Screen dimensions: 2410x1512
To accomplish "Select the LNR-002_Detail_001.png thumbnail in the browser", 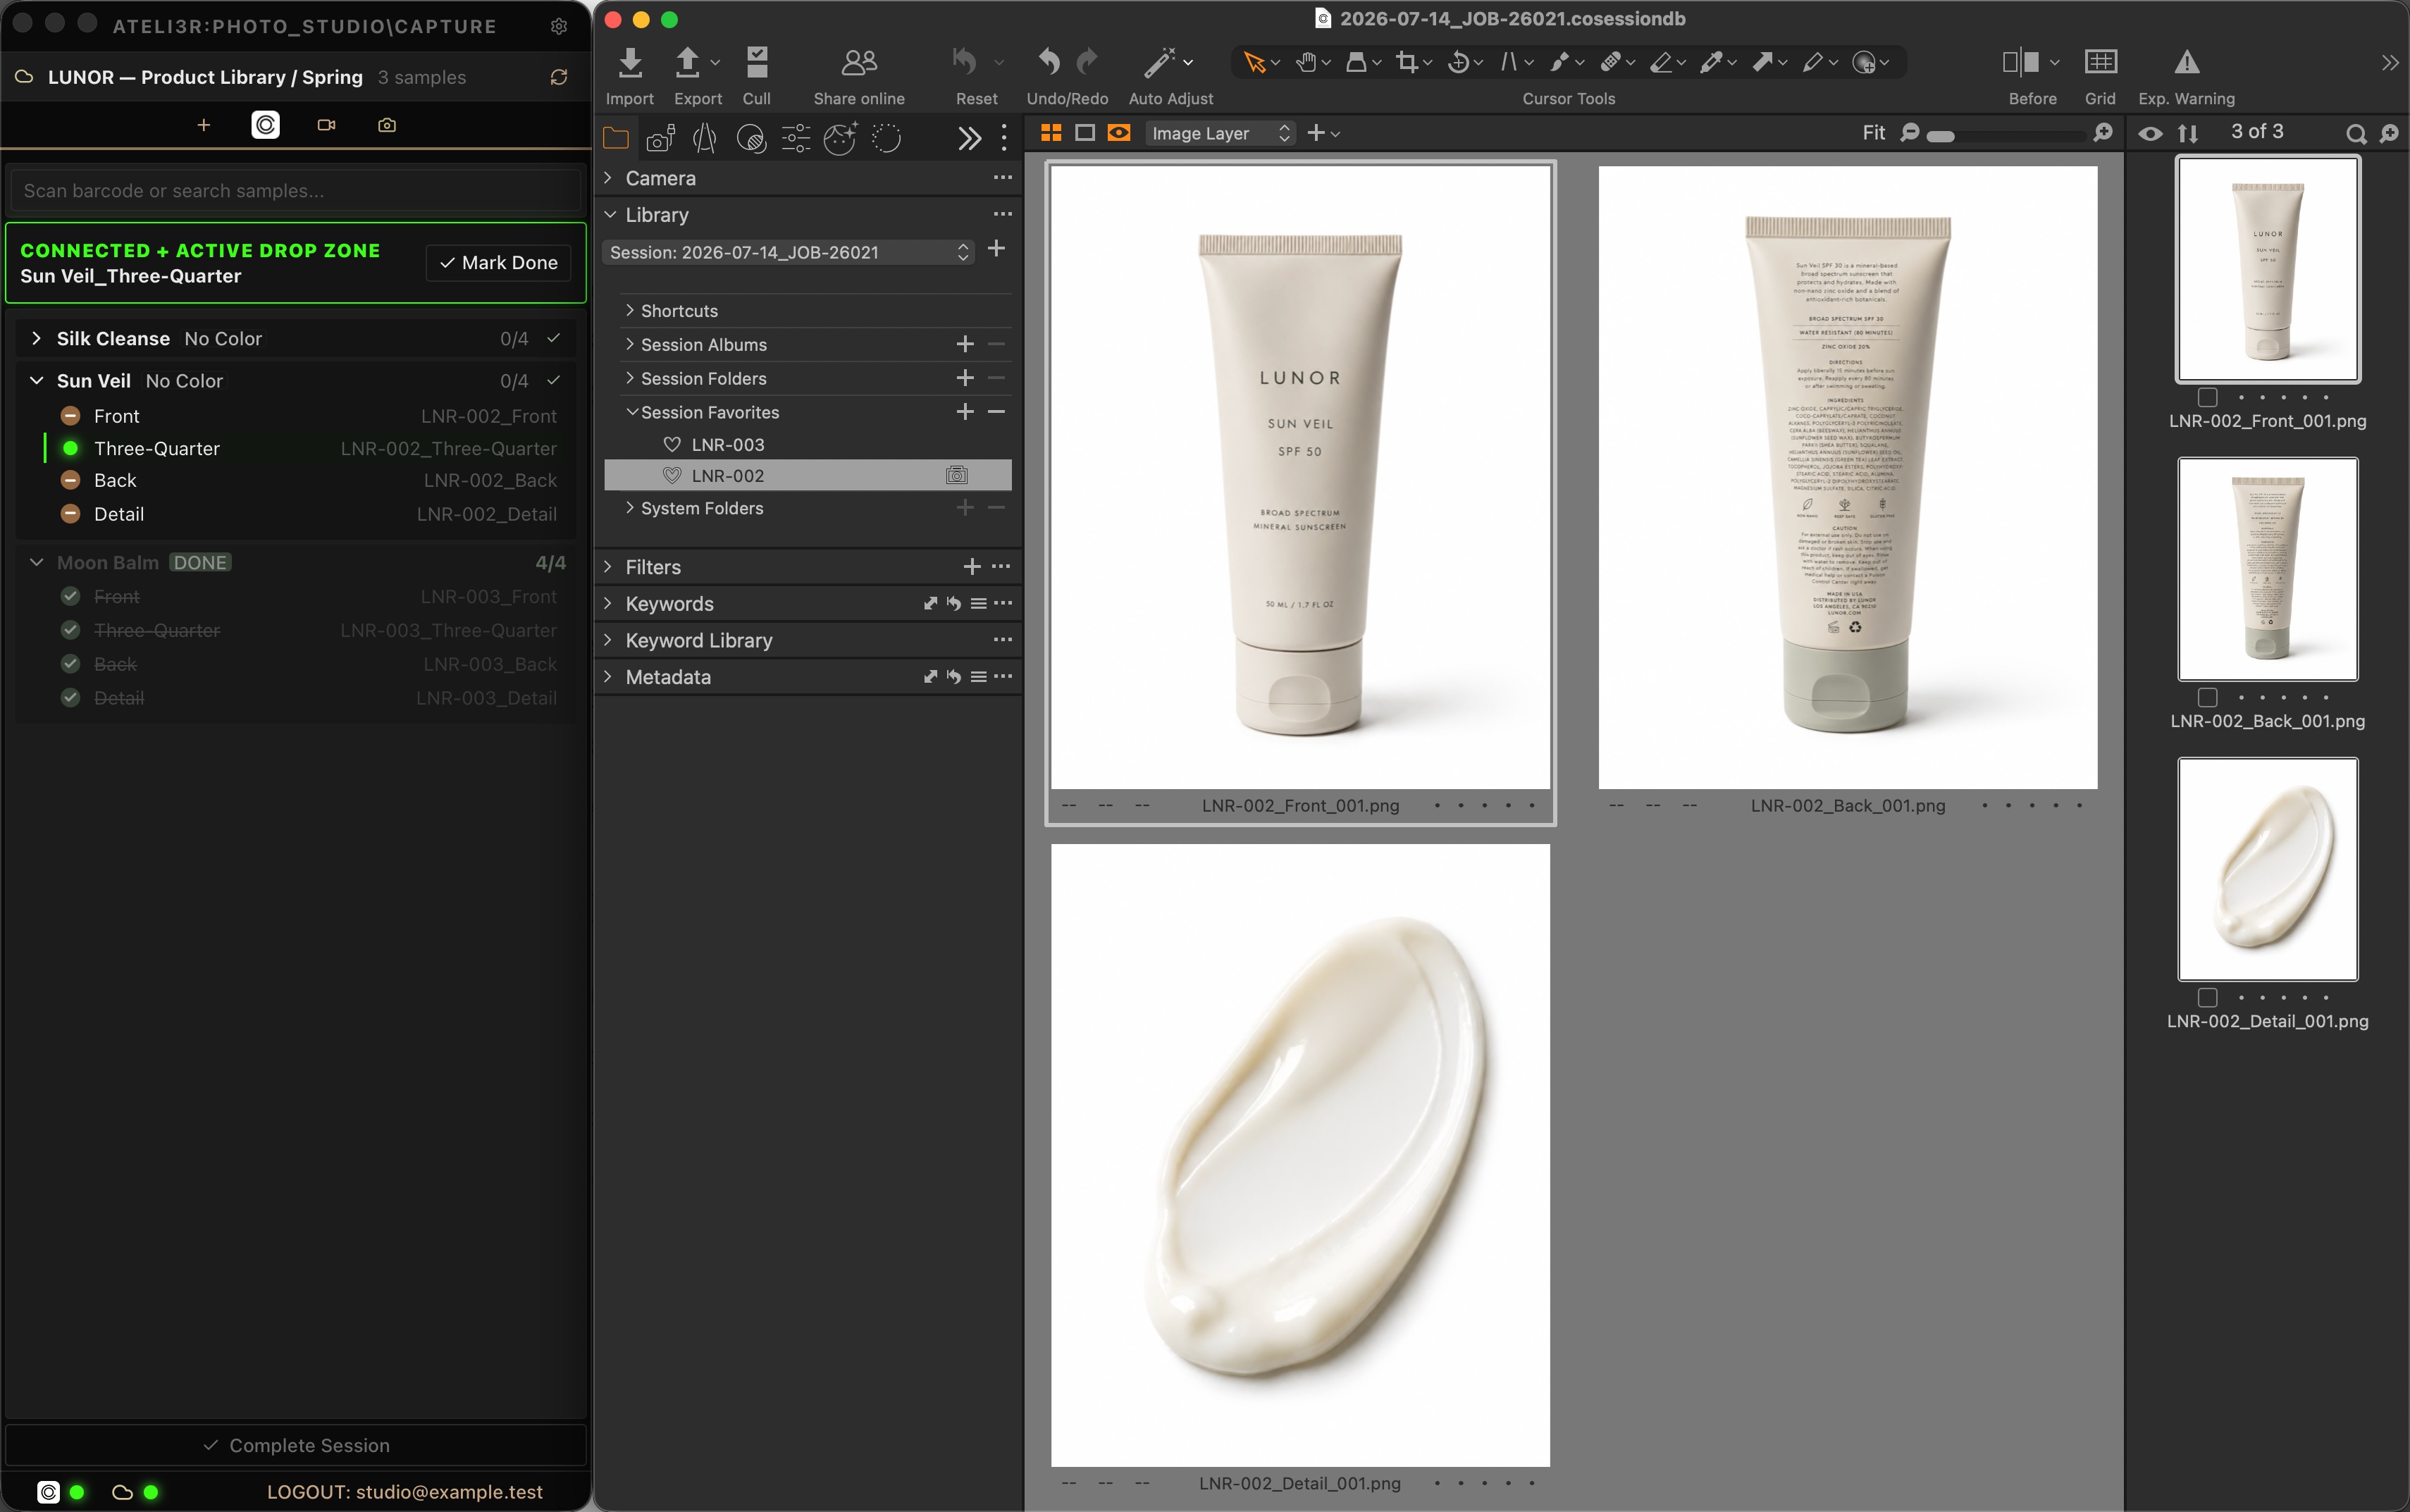I will tap(2267, 869).
